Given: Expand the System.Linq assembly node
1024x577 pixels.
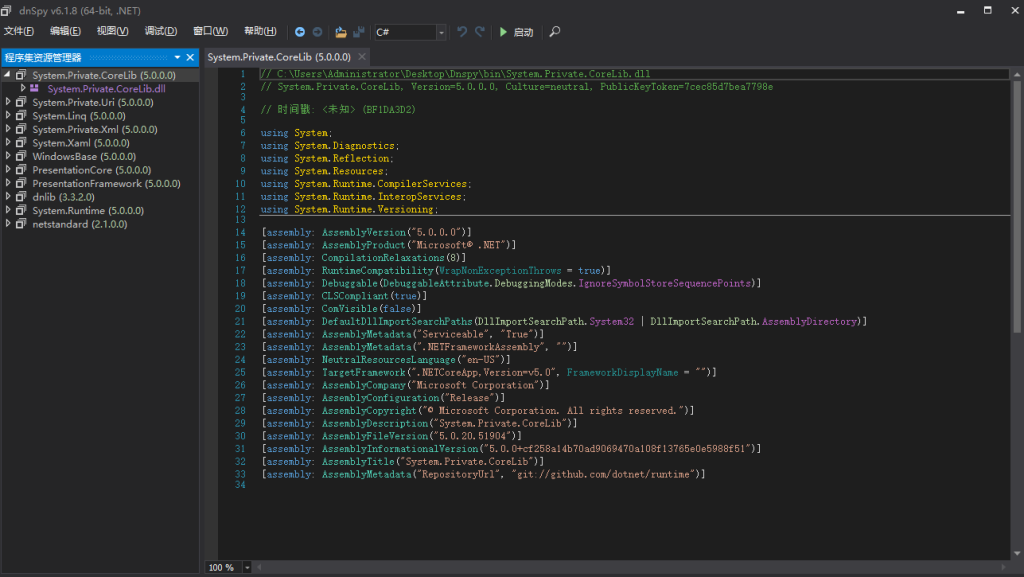Looking at the screenshot, I should pos(8,116).
